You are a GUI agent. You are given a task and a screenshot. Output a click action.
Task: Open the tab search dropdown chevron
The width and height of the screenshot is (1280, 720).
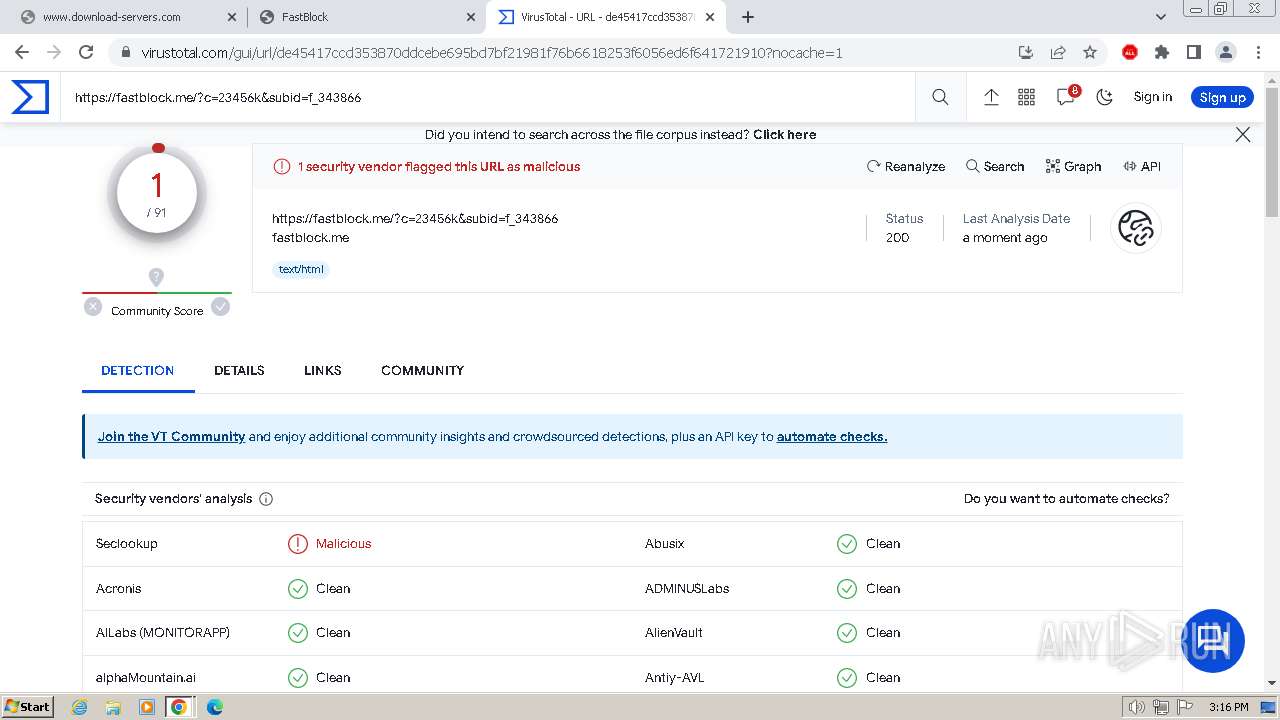(1161, 17)
